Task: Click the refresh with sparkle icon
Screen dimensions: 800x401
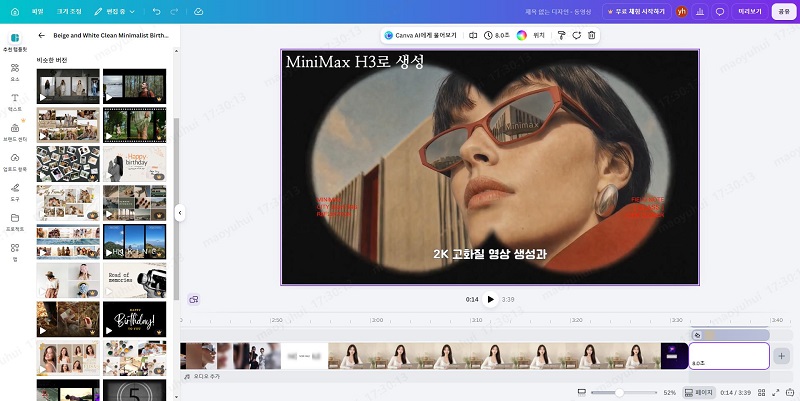Action: click(577, 35)
